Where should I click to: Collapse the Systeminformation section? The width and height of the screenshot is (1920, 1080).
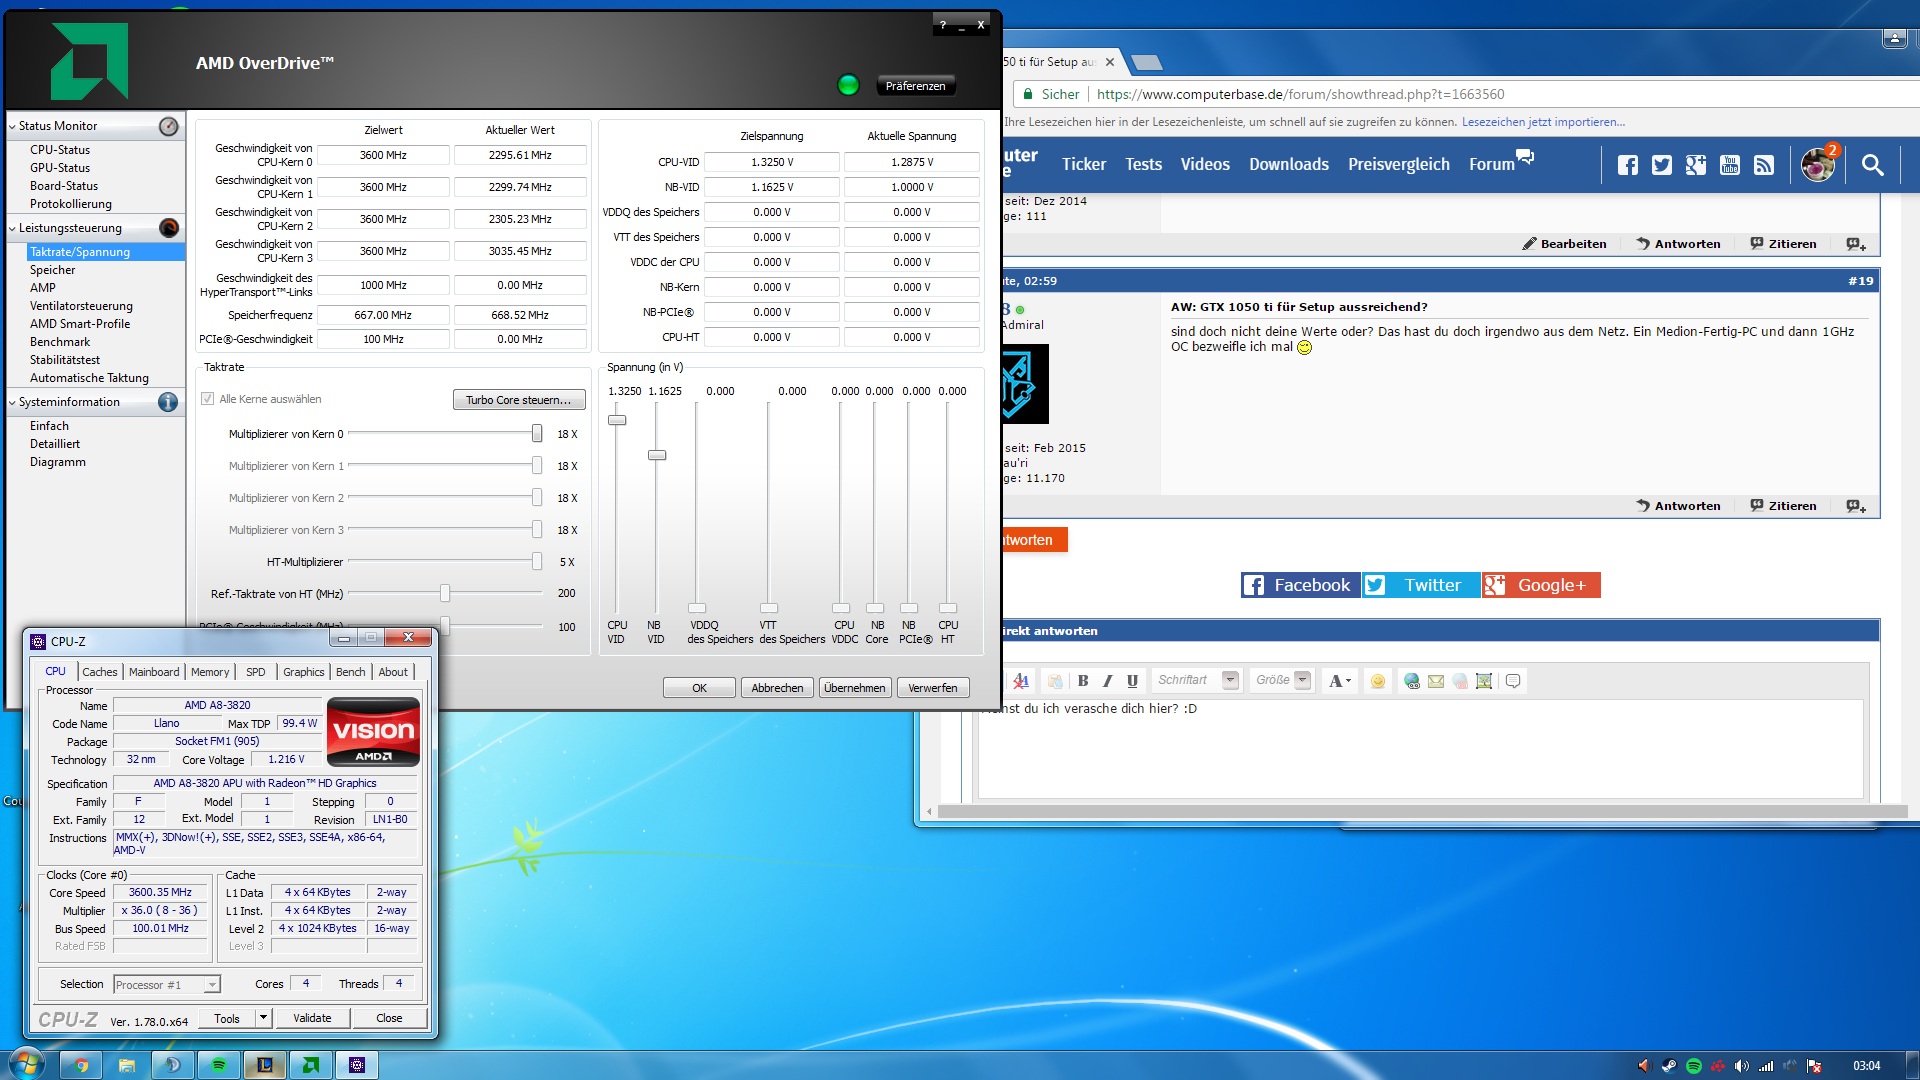tap(12, 403)
